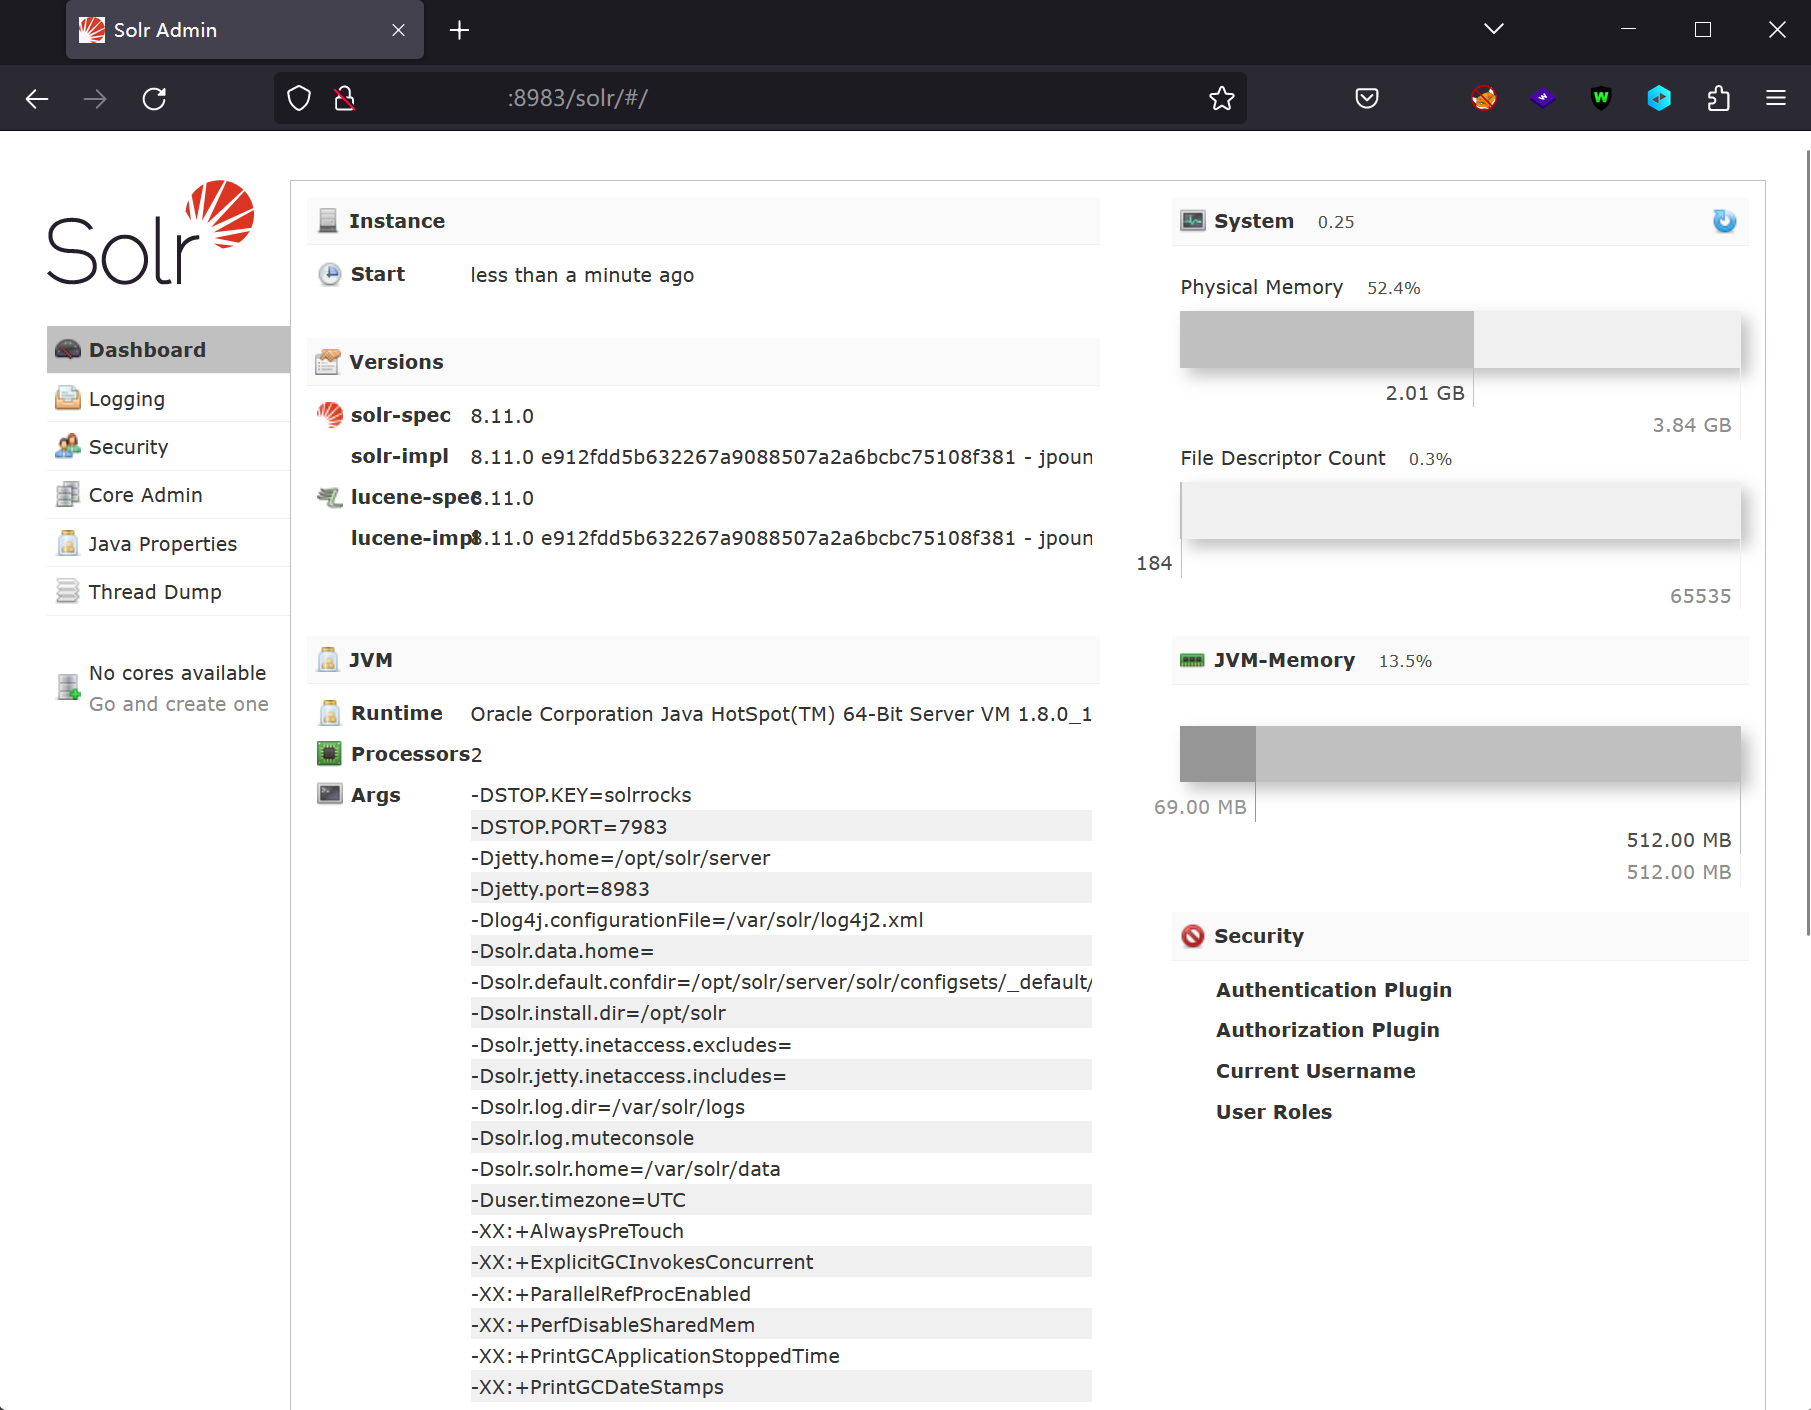
Task: Click the System monitor icon
Action: click(1193, 221)
